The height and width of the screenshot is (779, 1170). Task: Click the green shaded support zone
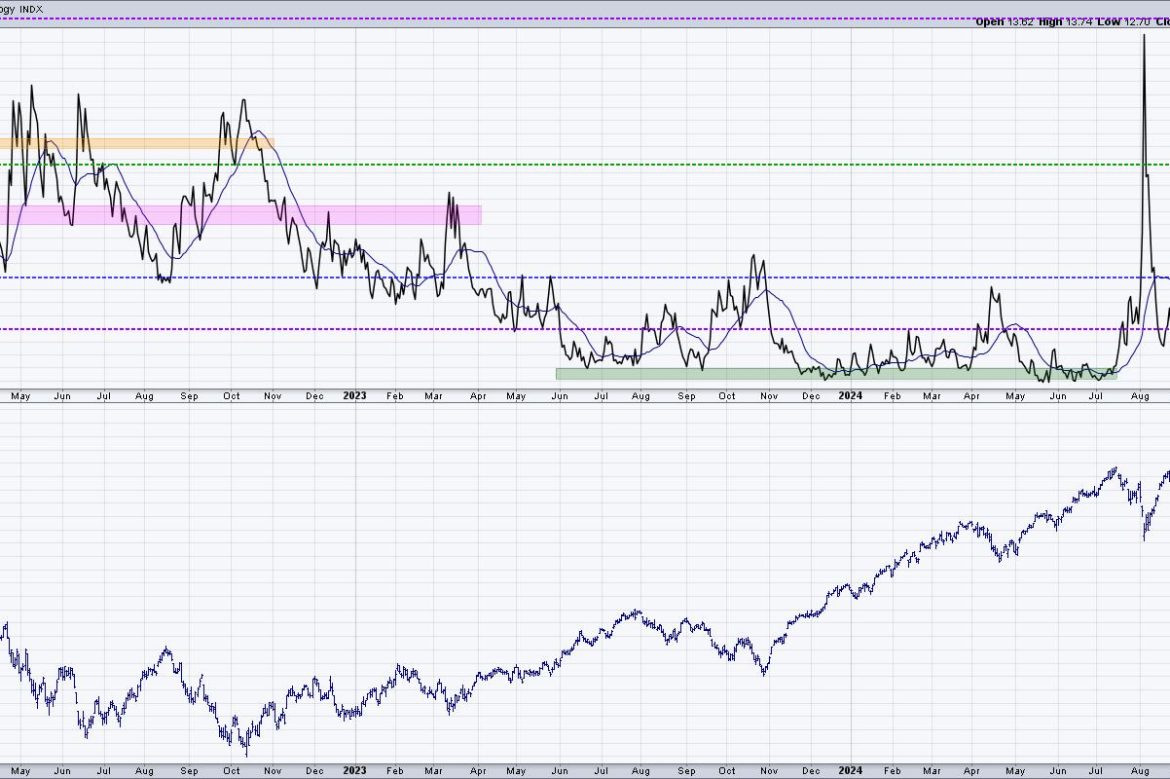coord(700,374)
